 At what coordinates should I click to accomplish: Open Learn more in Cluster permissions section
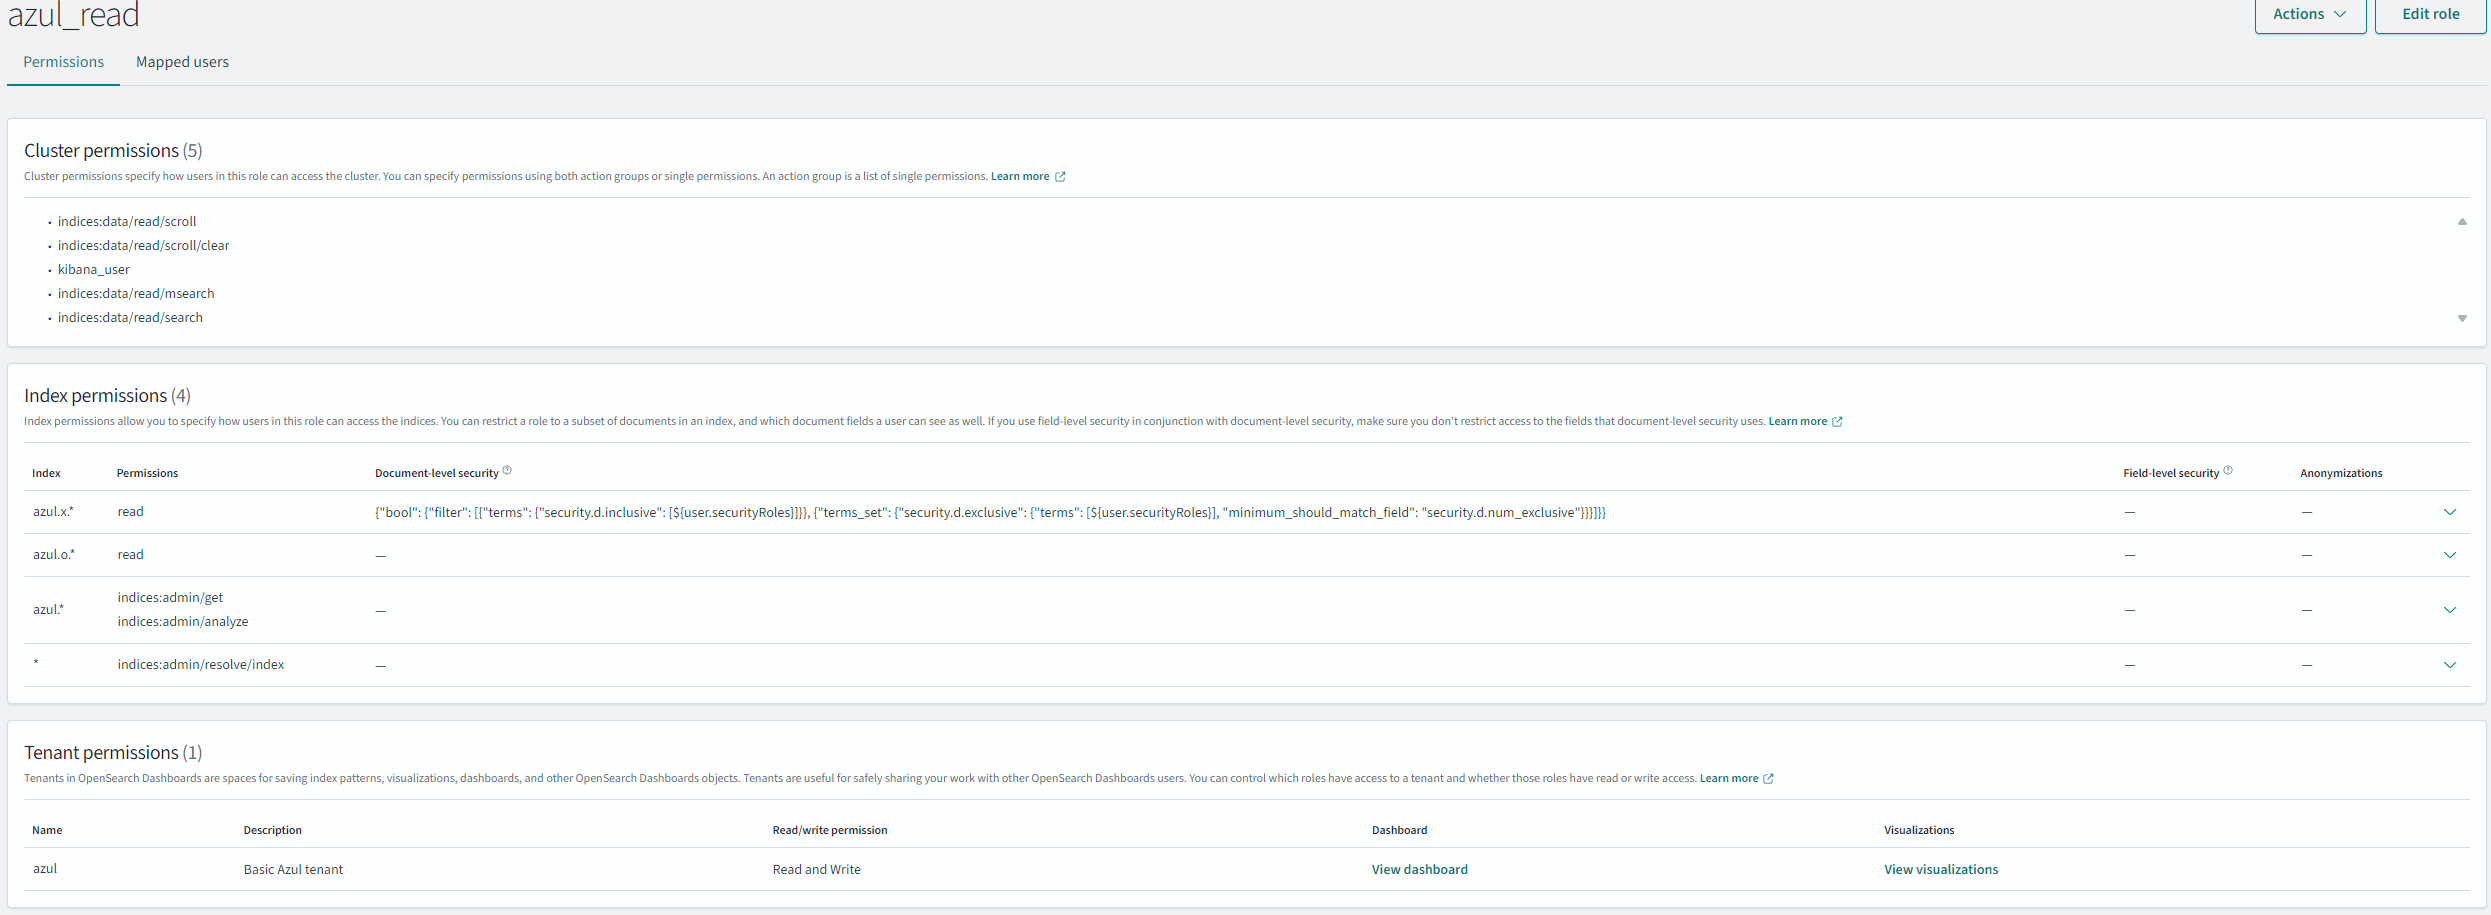1020,176
